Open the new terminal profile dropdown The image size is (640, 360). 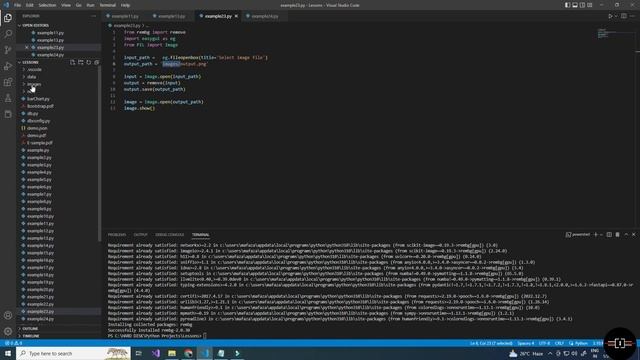601,235
